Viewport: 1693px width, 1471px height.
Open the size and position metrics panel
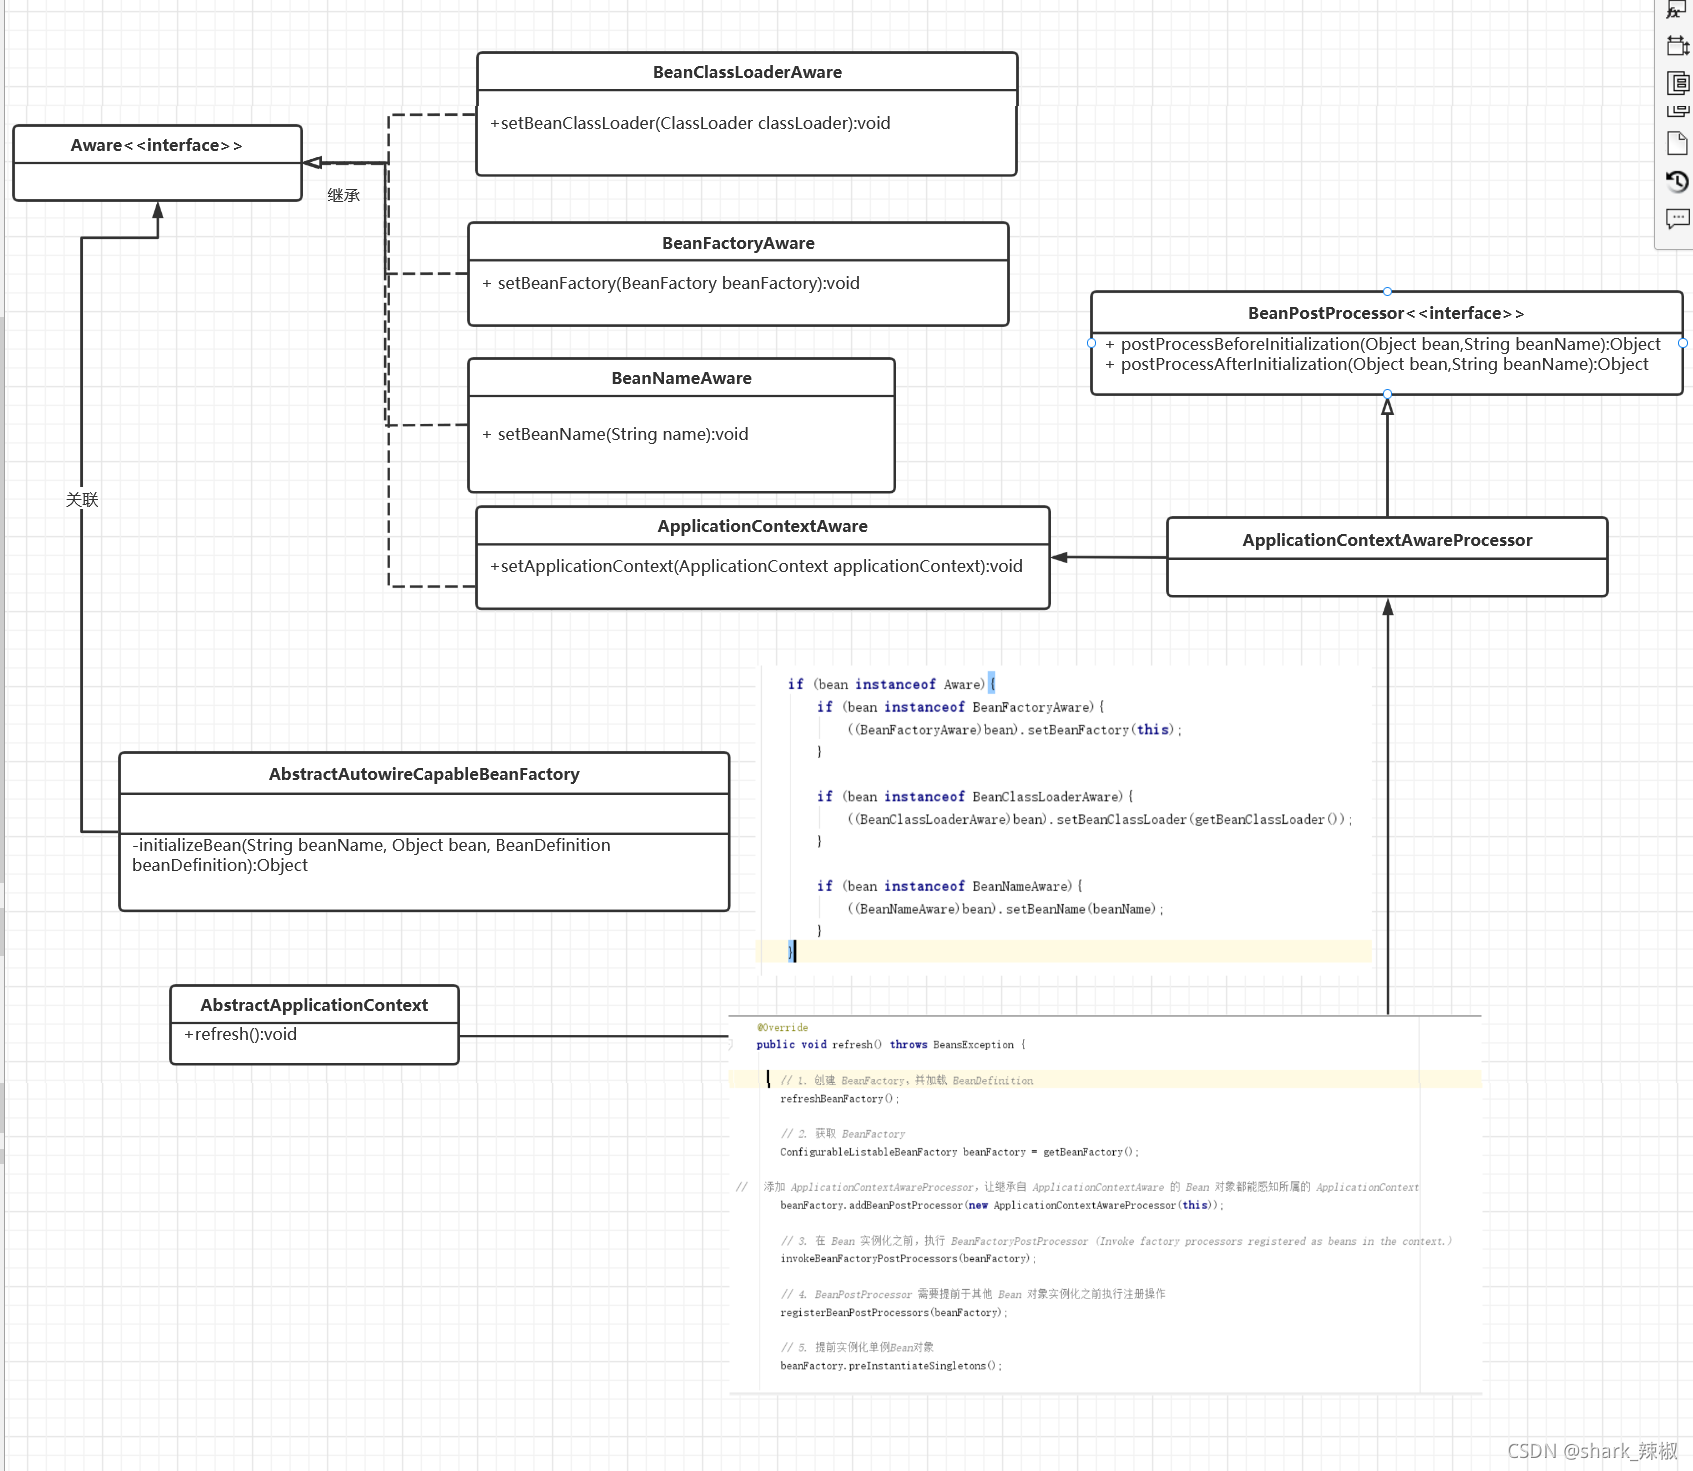[x=1677, y=46]
